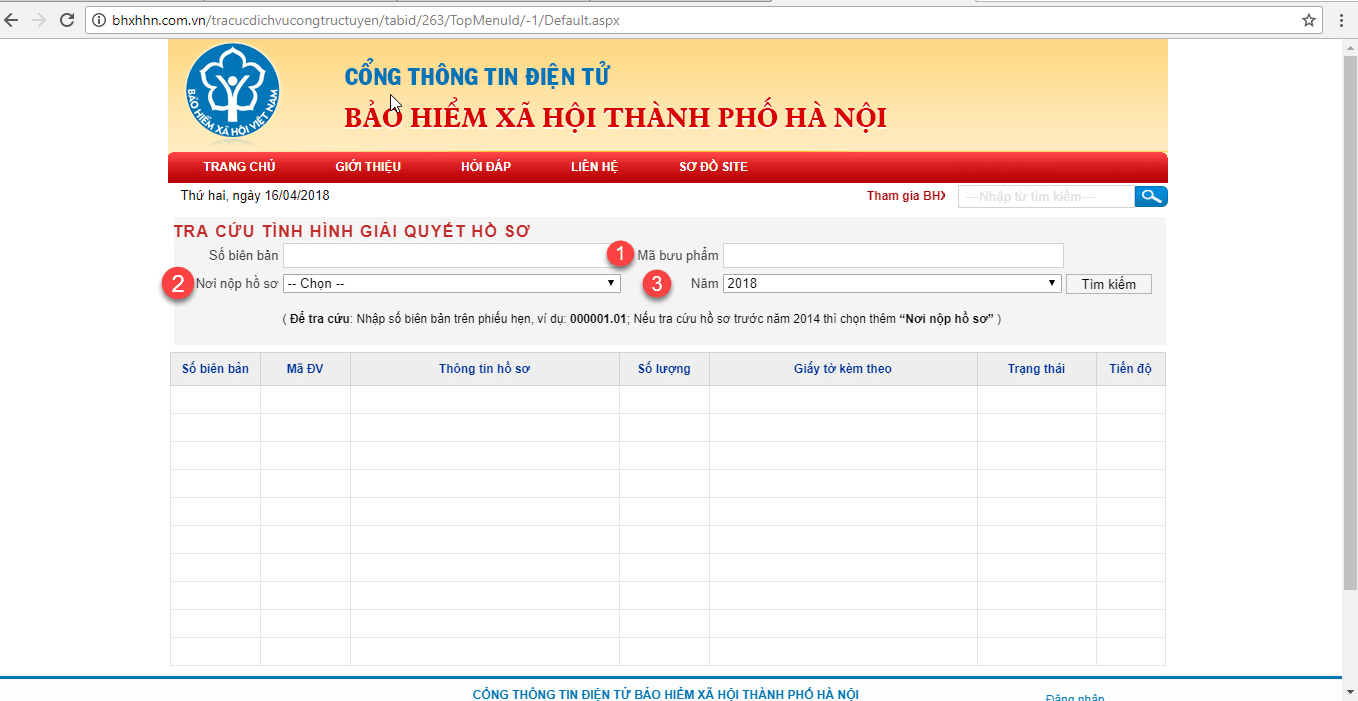Click the address bar URL
This screenshot has height=701, width=1358.
click(366, 20)
